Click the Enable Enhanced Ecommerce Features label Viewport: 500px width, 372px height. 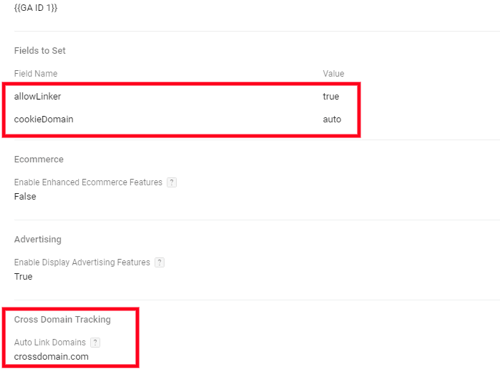(x=88, y=182)
